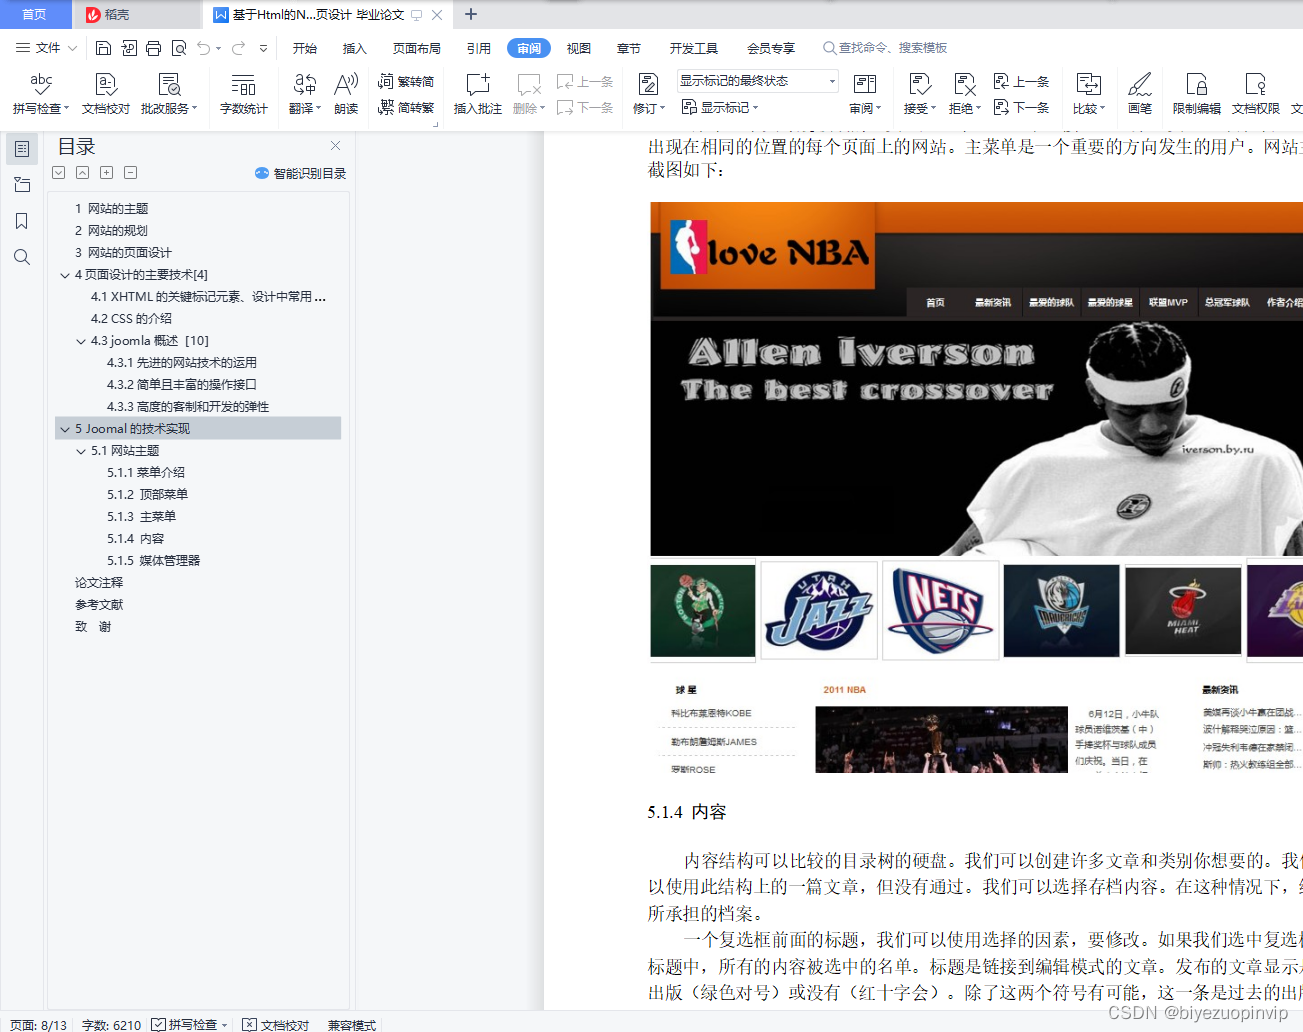This screenshot has width=1303, height=1032.
Task: Open the chapter navigation sidebar icon
Action: pyautogui.click(x=22, y=185)
